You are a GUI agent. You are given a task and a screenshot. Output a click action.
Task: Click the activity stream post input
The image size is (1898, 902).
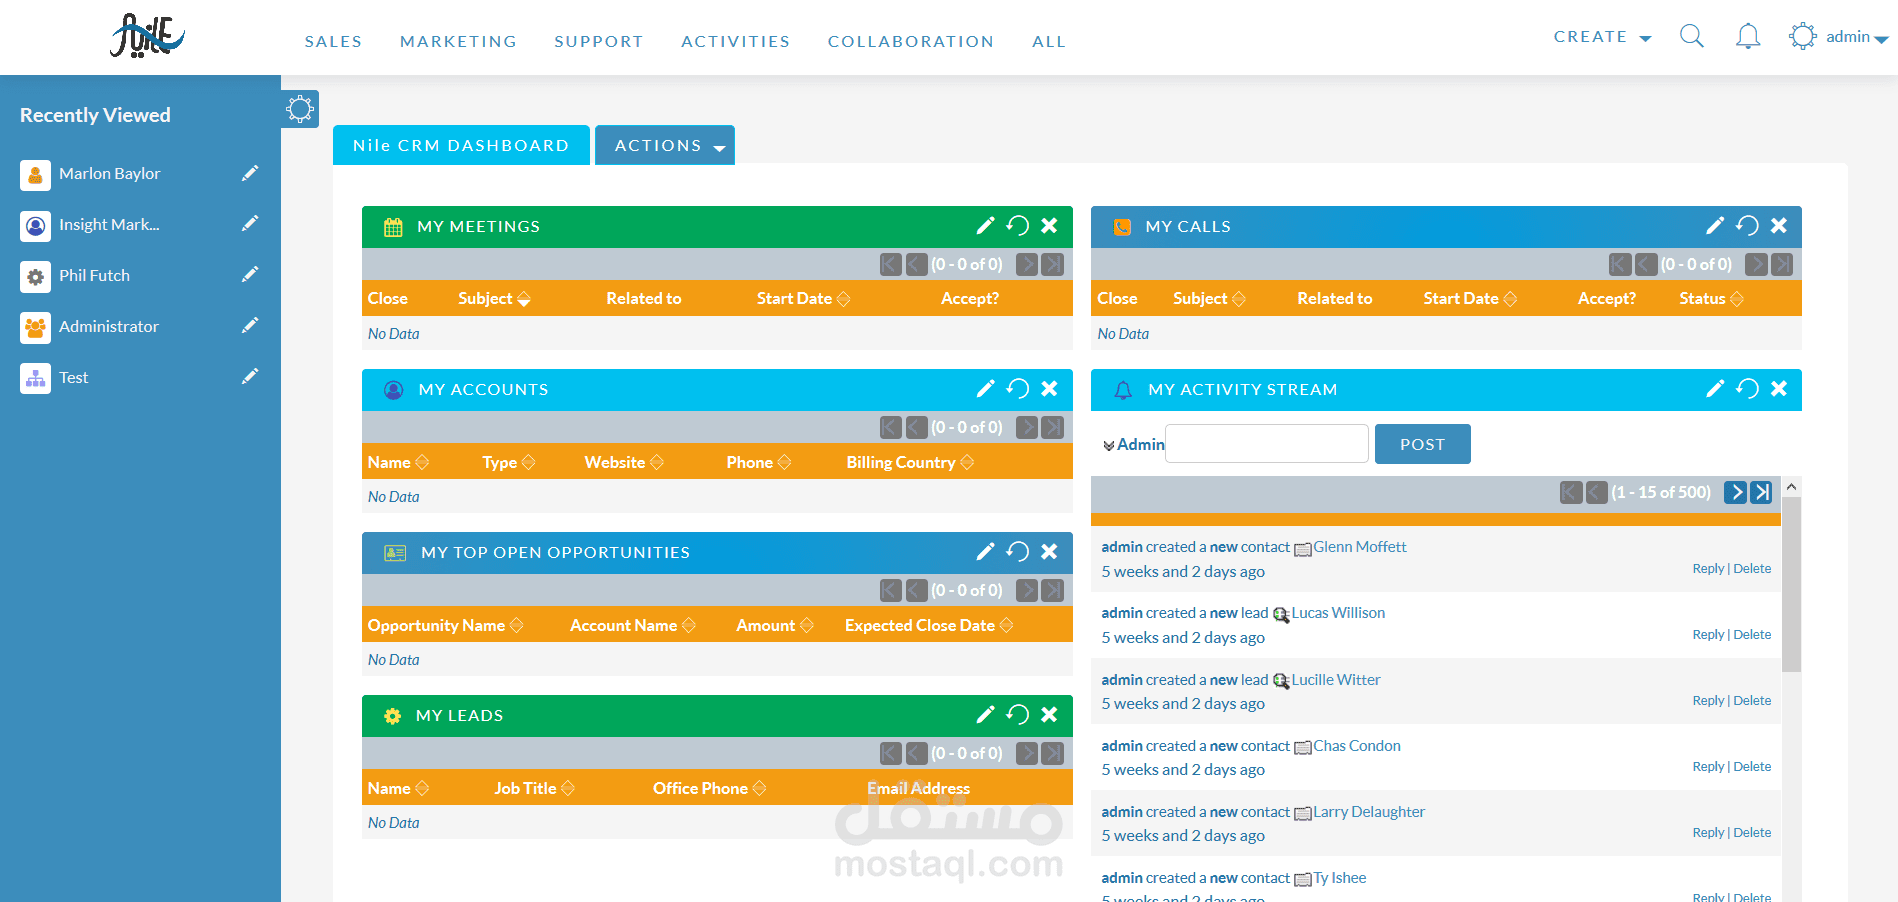tap(1267, 443)
